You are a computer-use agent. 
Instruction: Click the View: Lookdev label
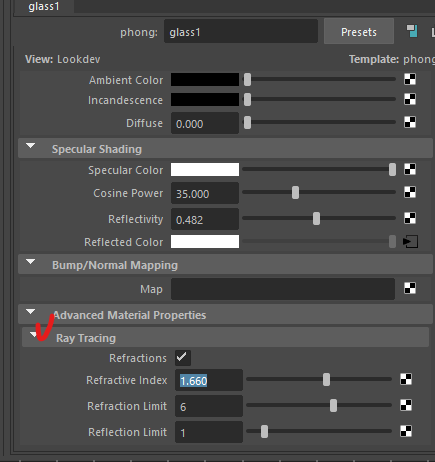(63, 59)
